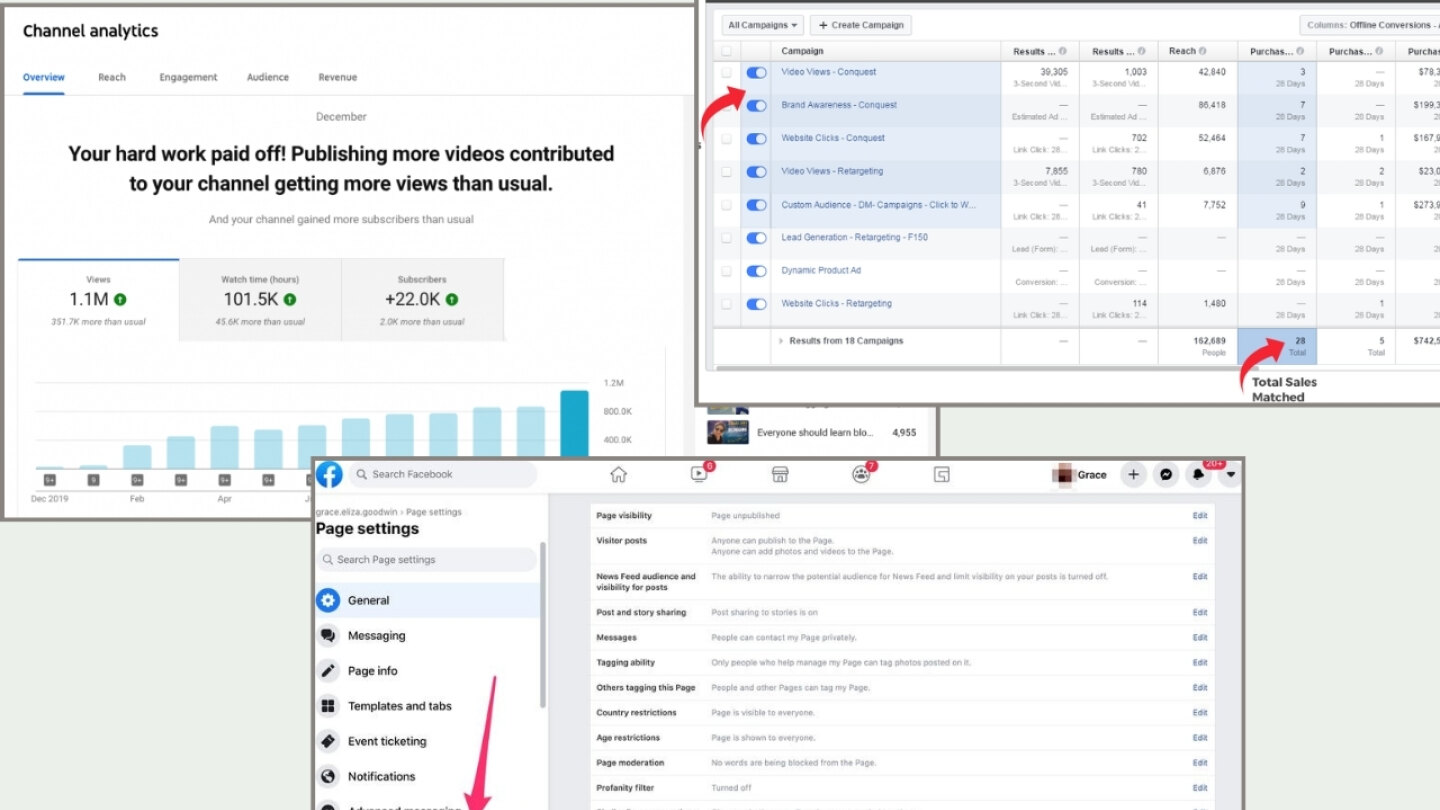Click Edit for Page visibility
The height and width of the screenshot is (810, 1440).
tap(1200, 516)
